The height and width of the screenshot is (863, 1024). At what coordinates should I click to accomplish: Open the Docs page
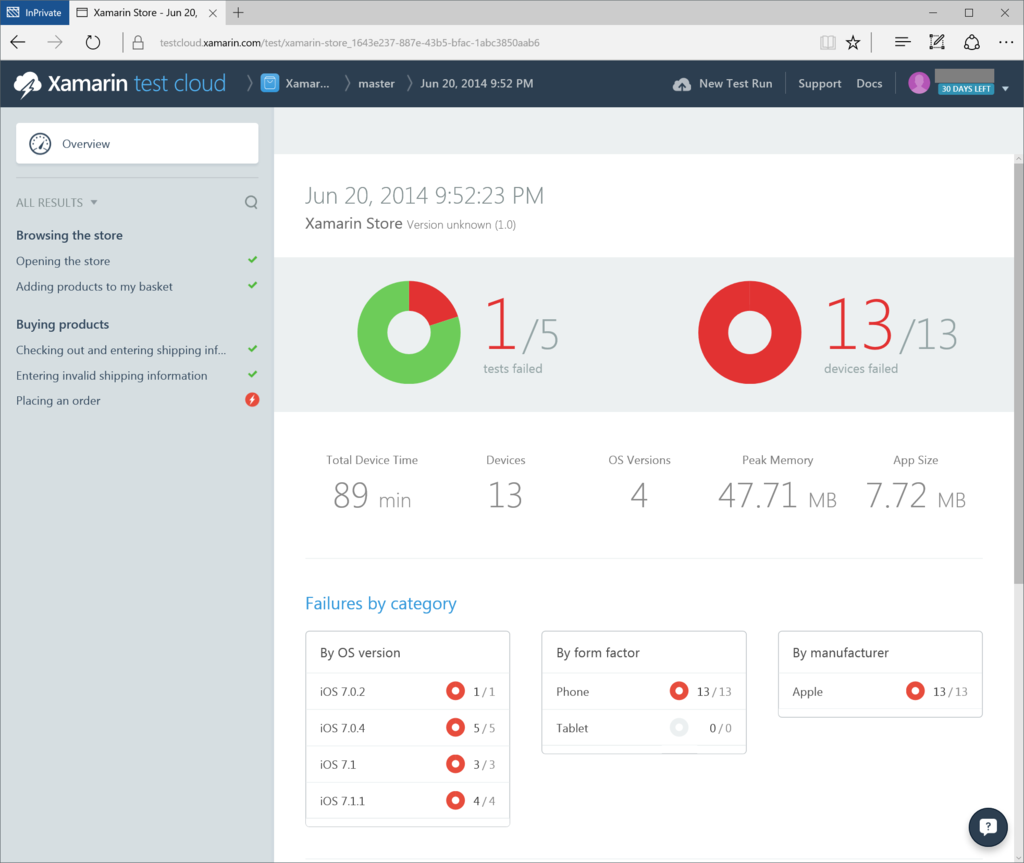pyautogui.click(x=869, y=84)
